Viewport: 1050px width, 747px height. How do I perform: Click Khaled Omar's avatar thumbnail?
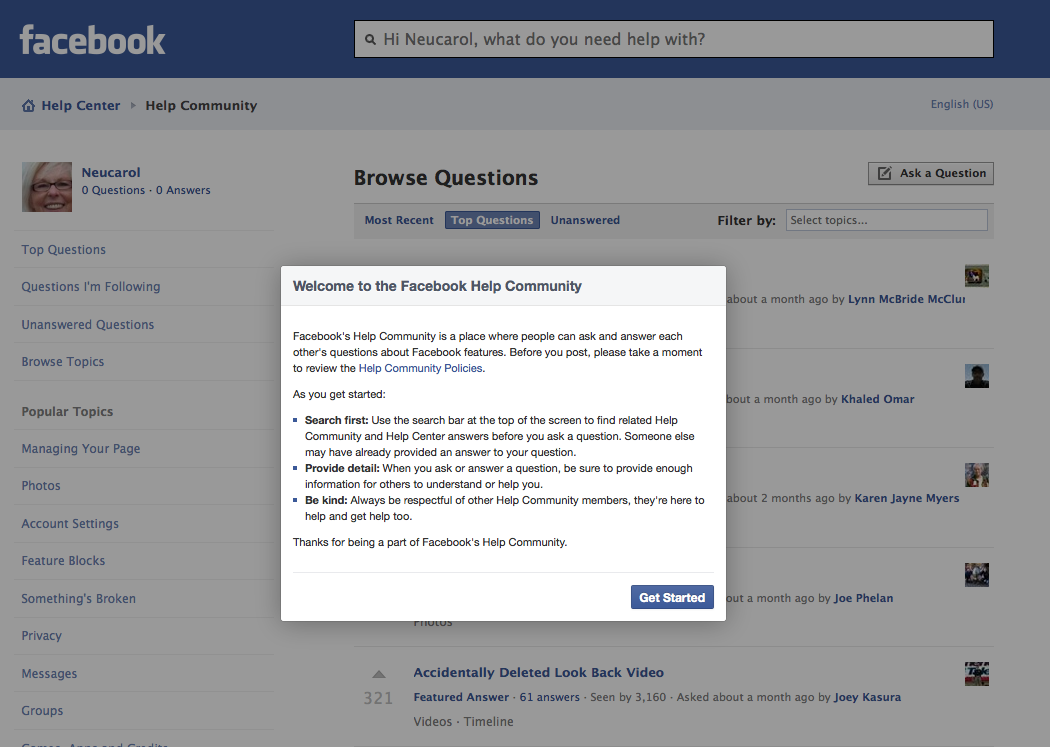(x=976, y=376)
